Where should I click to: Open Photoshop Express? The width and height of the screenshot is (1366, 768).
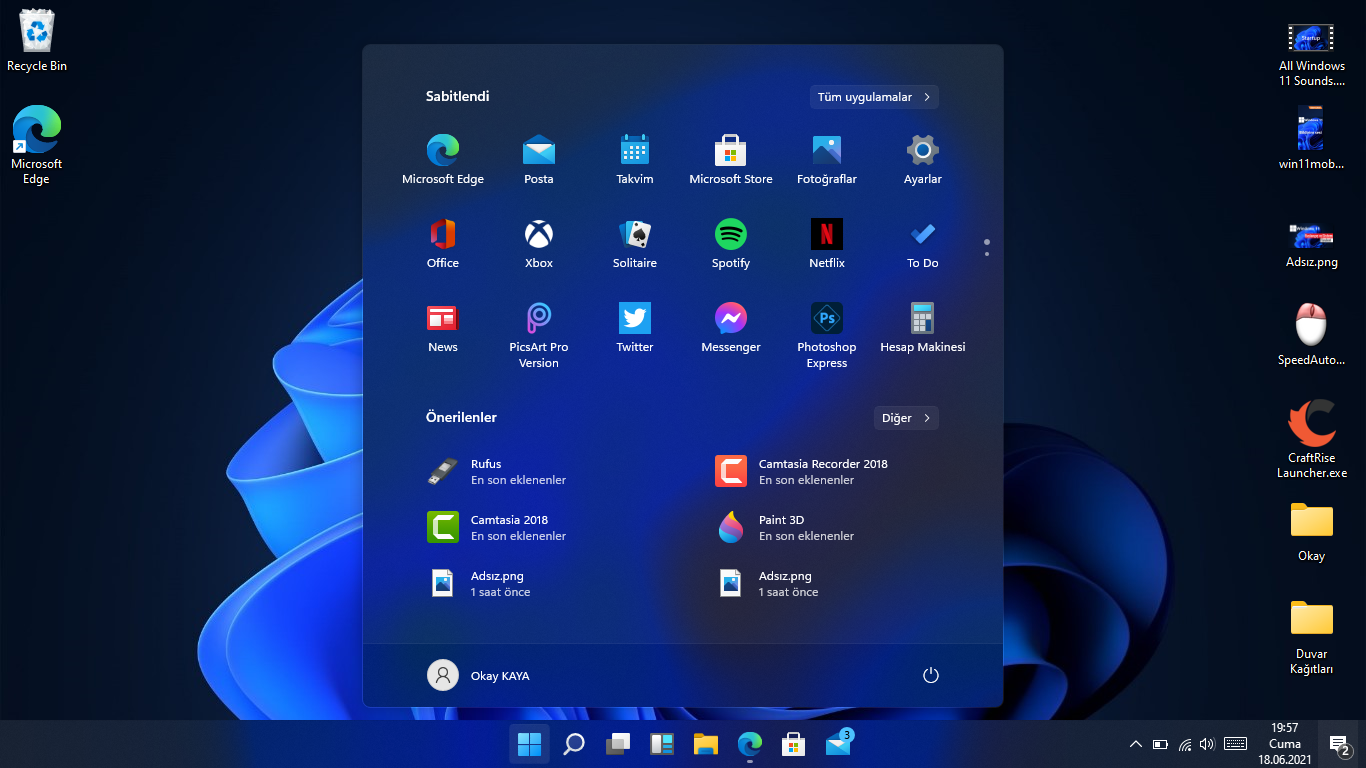point(827,336)
